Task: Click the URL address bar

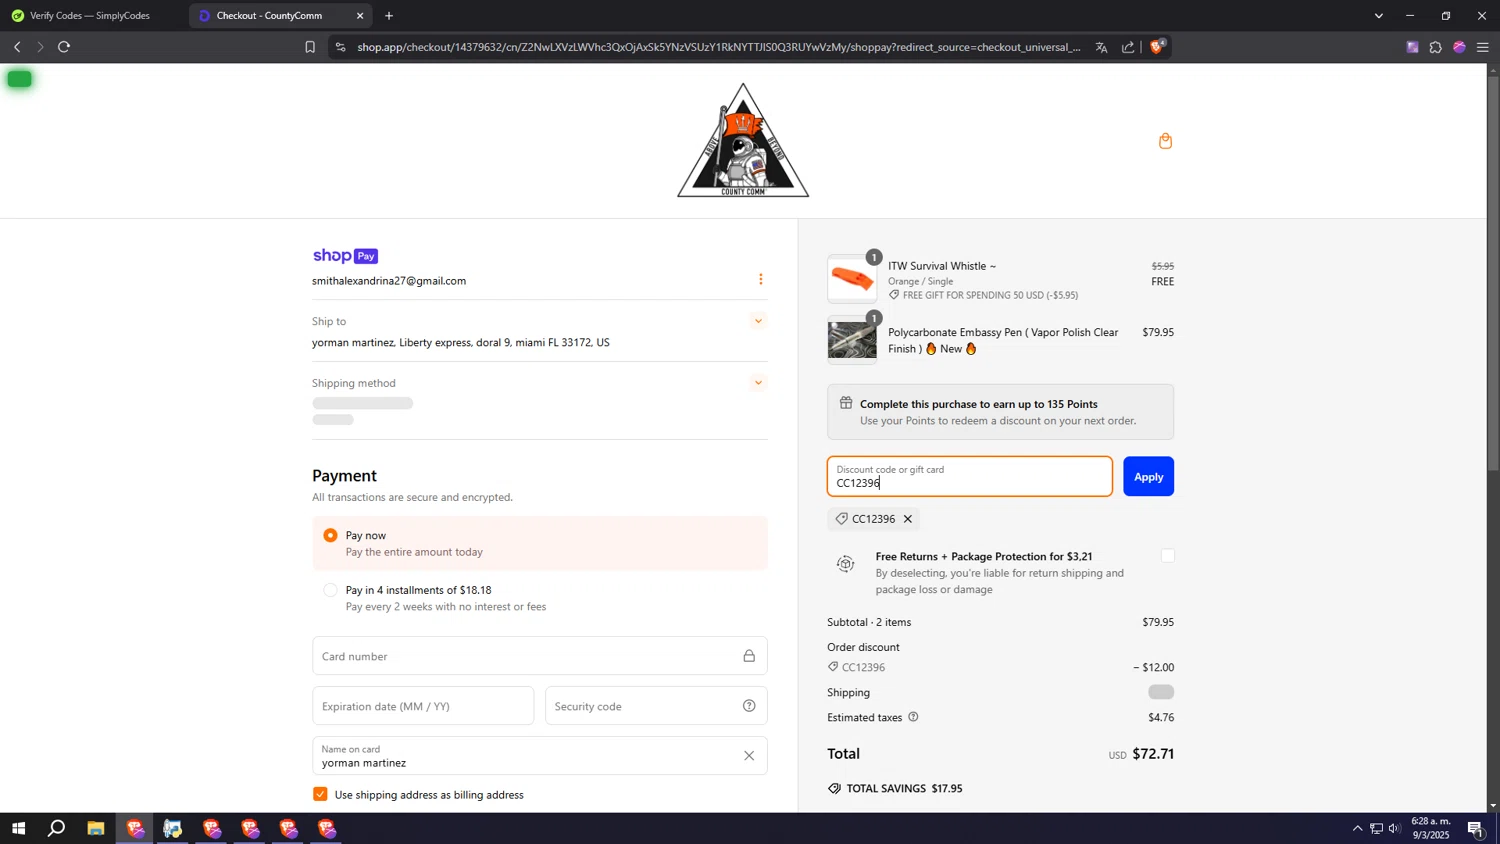Action: coord(719,47)
